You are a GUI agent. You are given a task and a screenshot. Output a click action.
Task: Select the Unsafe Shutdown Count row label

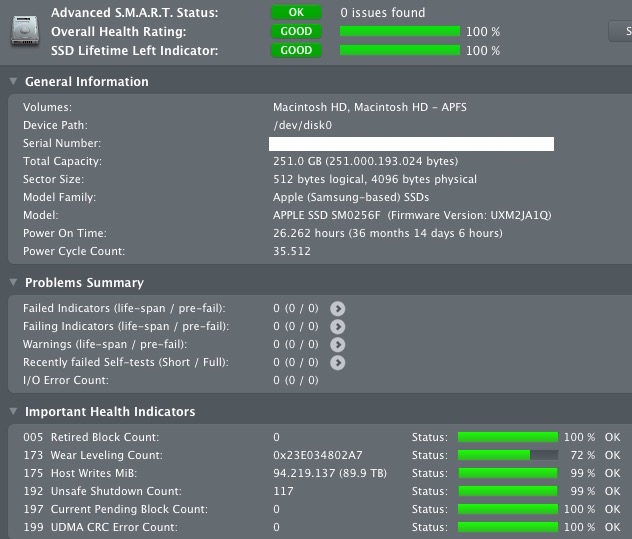(x=102, y=491)
